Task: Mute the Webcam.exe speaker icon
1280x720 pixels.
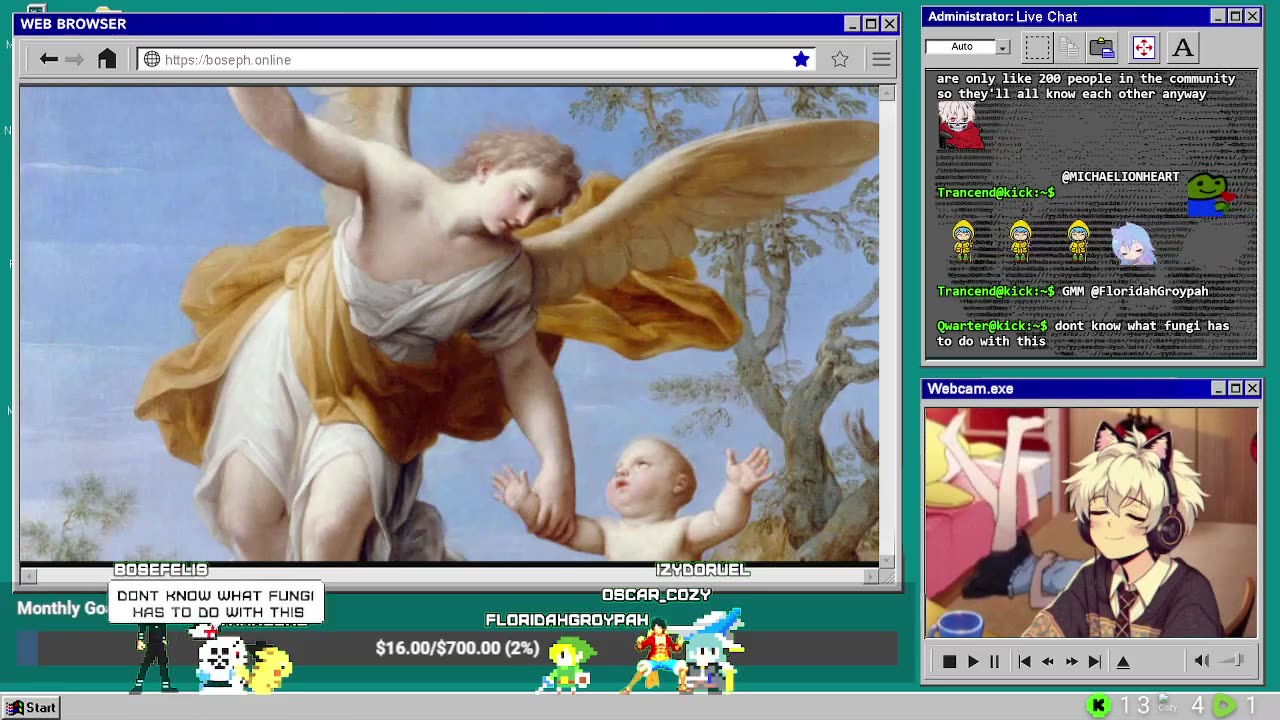Action: point(1201,660)
